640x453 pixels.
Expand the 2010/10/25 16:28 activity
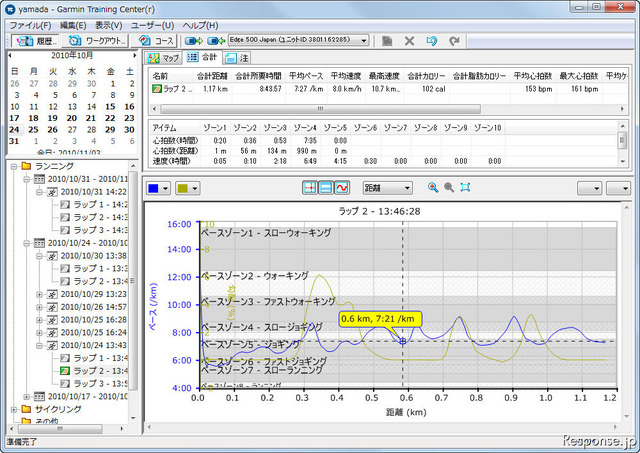[40, 320]
